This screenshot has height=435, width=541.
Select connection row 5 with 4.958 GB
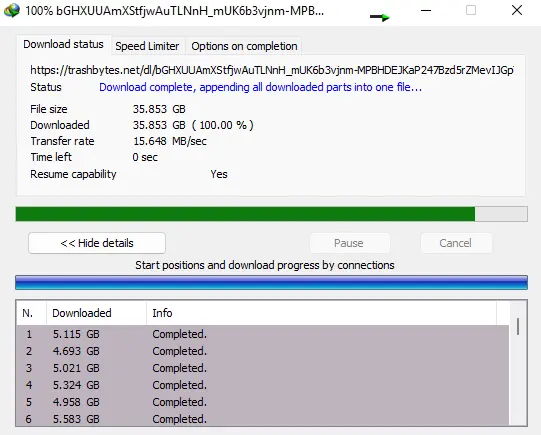263,402
